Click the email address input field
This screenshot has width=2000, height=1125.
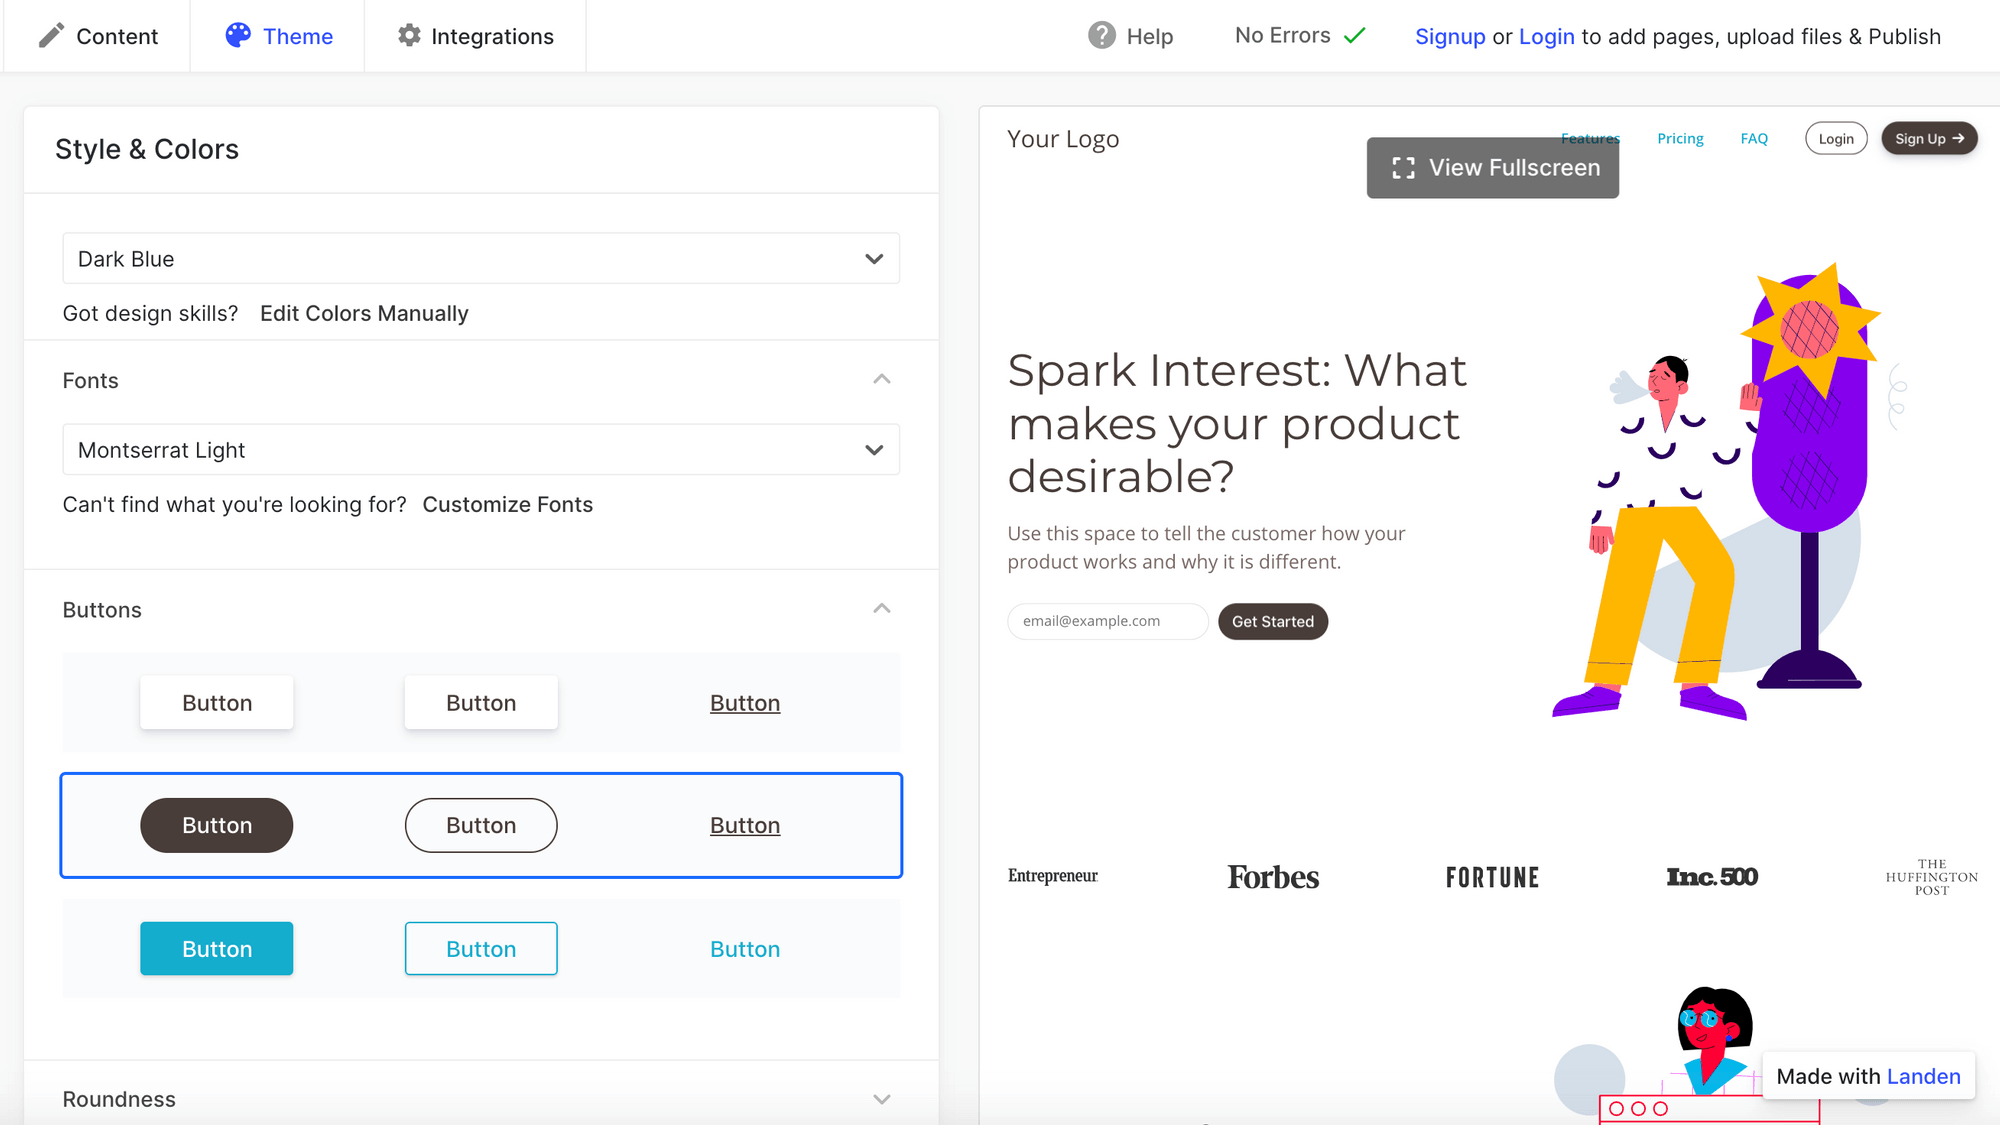pos(1107,621)
